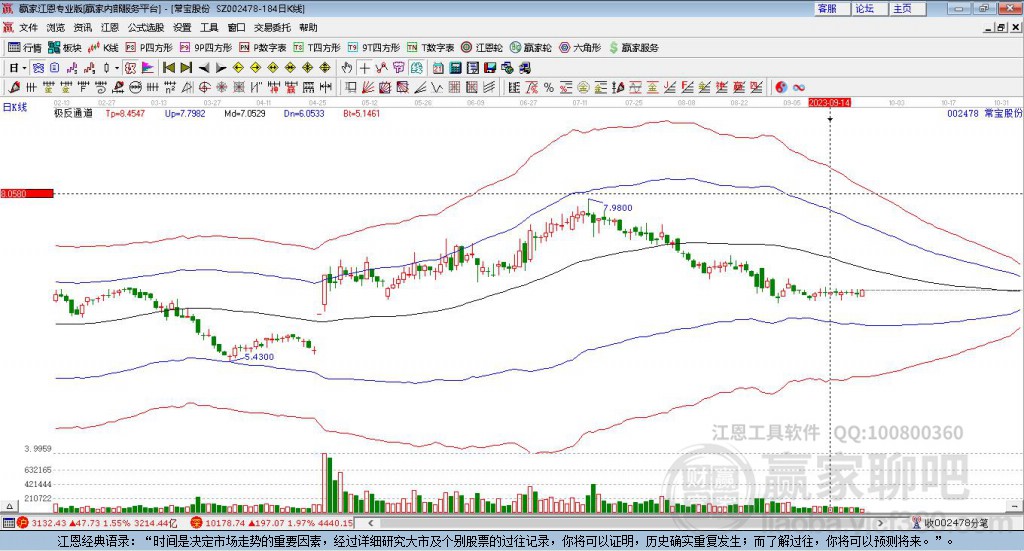Open the 帮助 menu
The image size is (1024, 551).
[308, 27]
